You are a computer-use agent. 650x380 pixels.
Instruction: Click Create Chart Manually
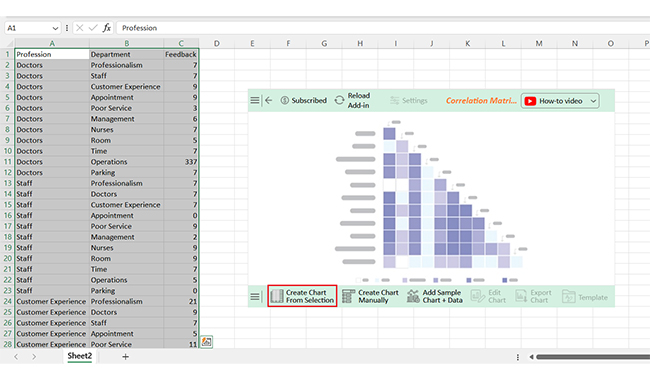pos(370,296)
